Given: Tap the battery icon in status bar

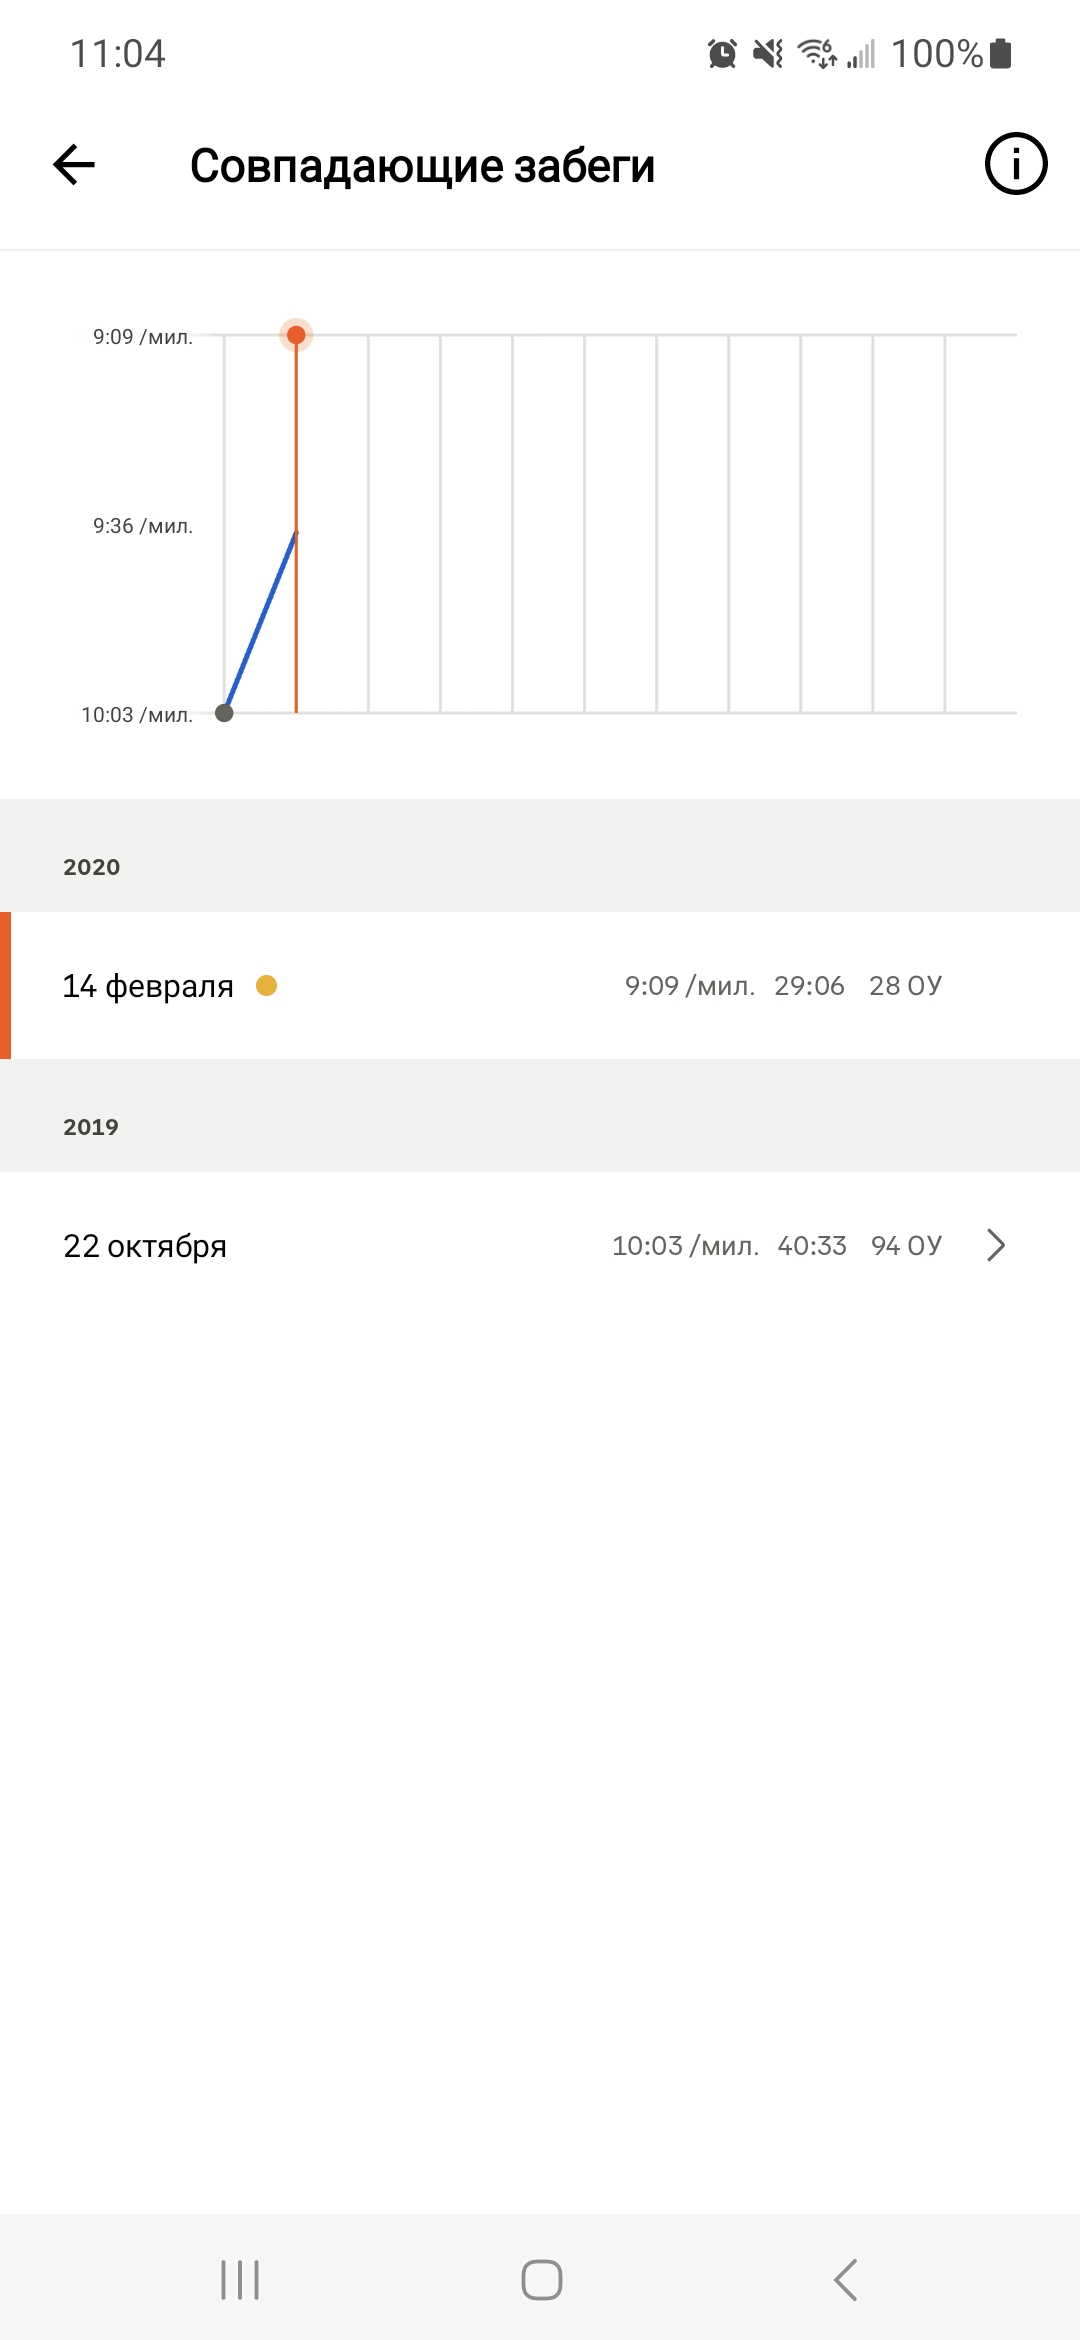Looking at the screenshot, I should coord(1000,53).
